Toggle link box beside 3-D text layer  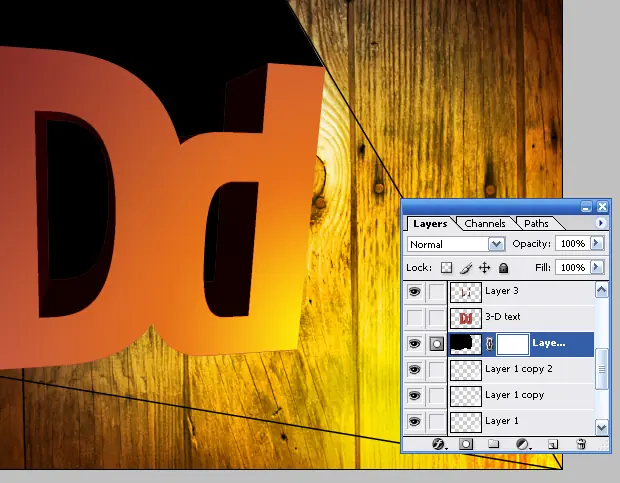(x=437, y=317)
